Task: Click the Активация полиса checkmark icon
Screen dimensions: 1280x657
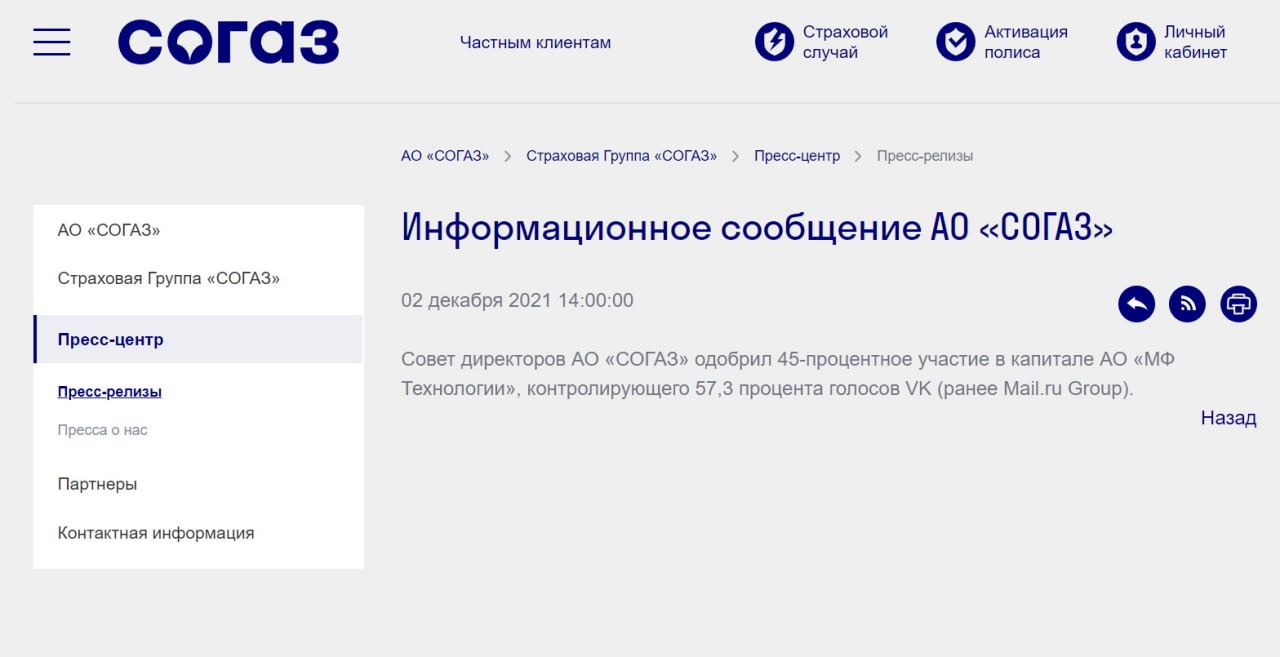Action: click(955, 42)
